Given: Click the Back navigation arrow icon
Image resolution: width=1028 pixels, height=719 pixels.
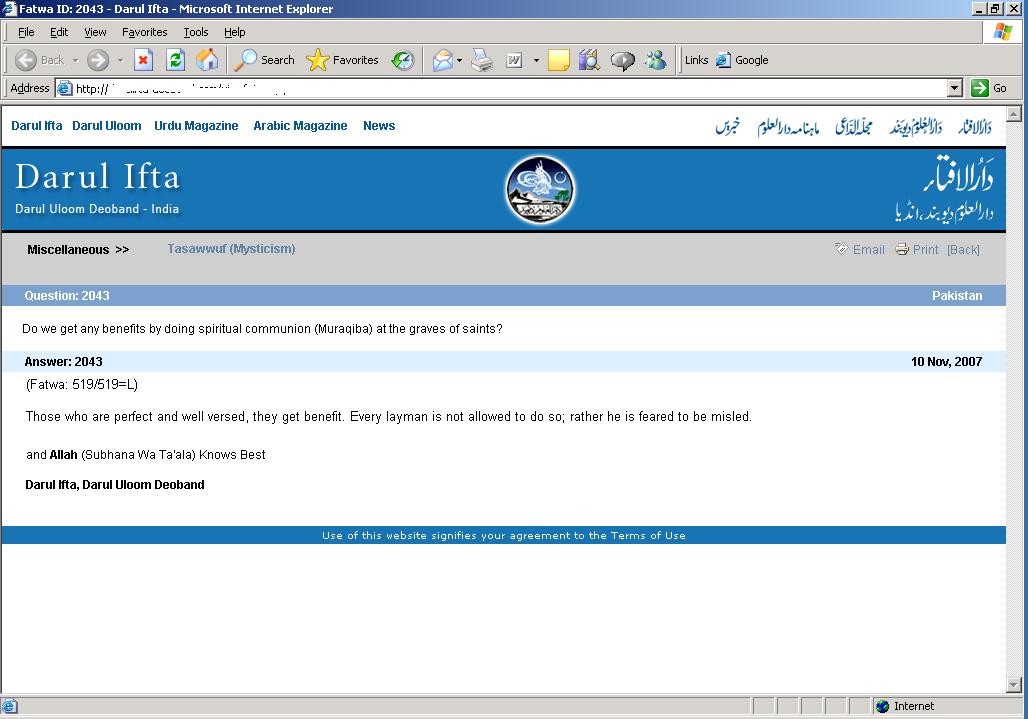Looking at the screenshot, I should click(x=26, y=60).
